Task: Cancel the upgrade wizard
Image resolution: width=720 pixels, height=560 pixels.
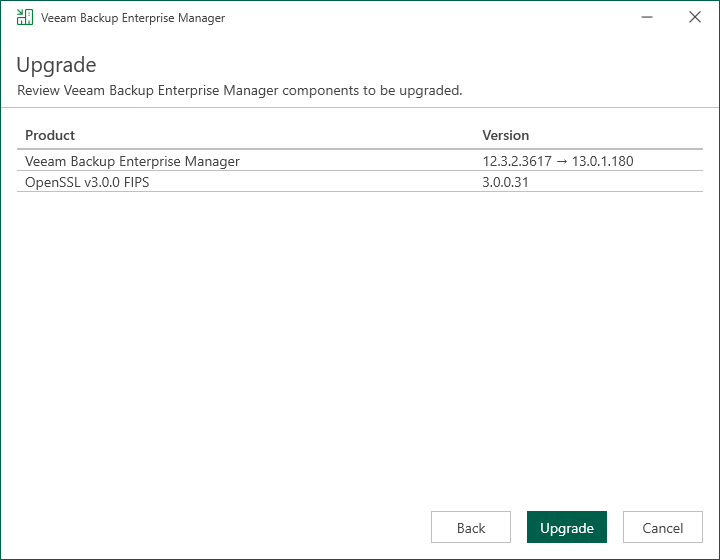Action: [x=662, y=528]
